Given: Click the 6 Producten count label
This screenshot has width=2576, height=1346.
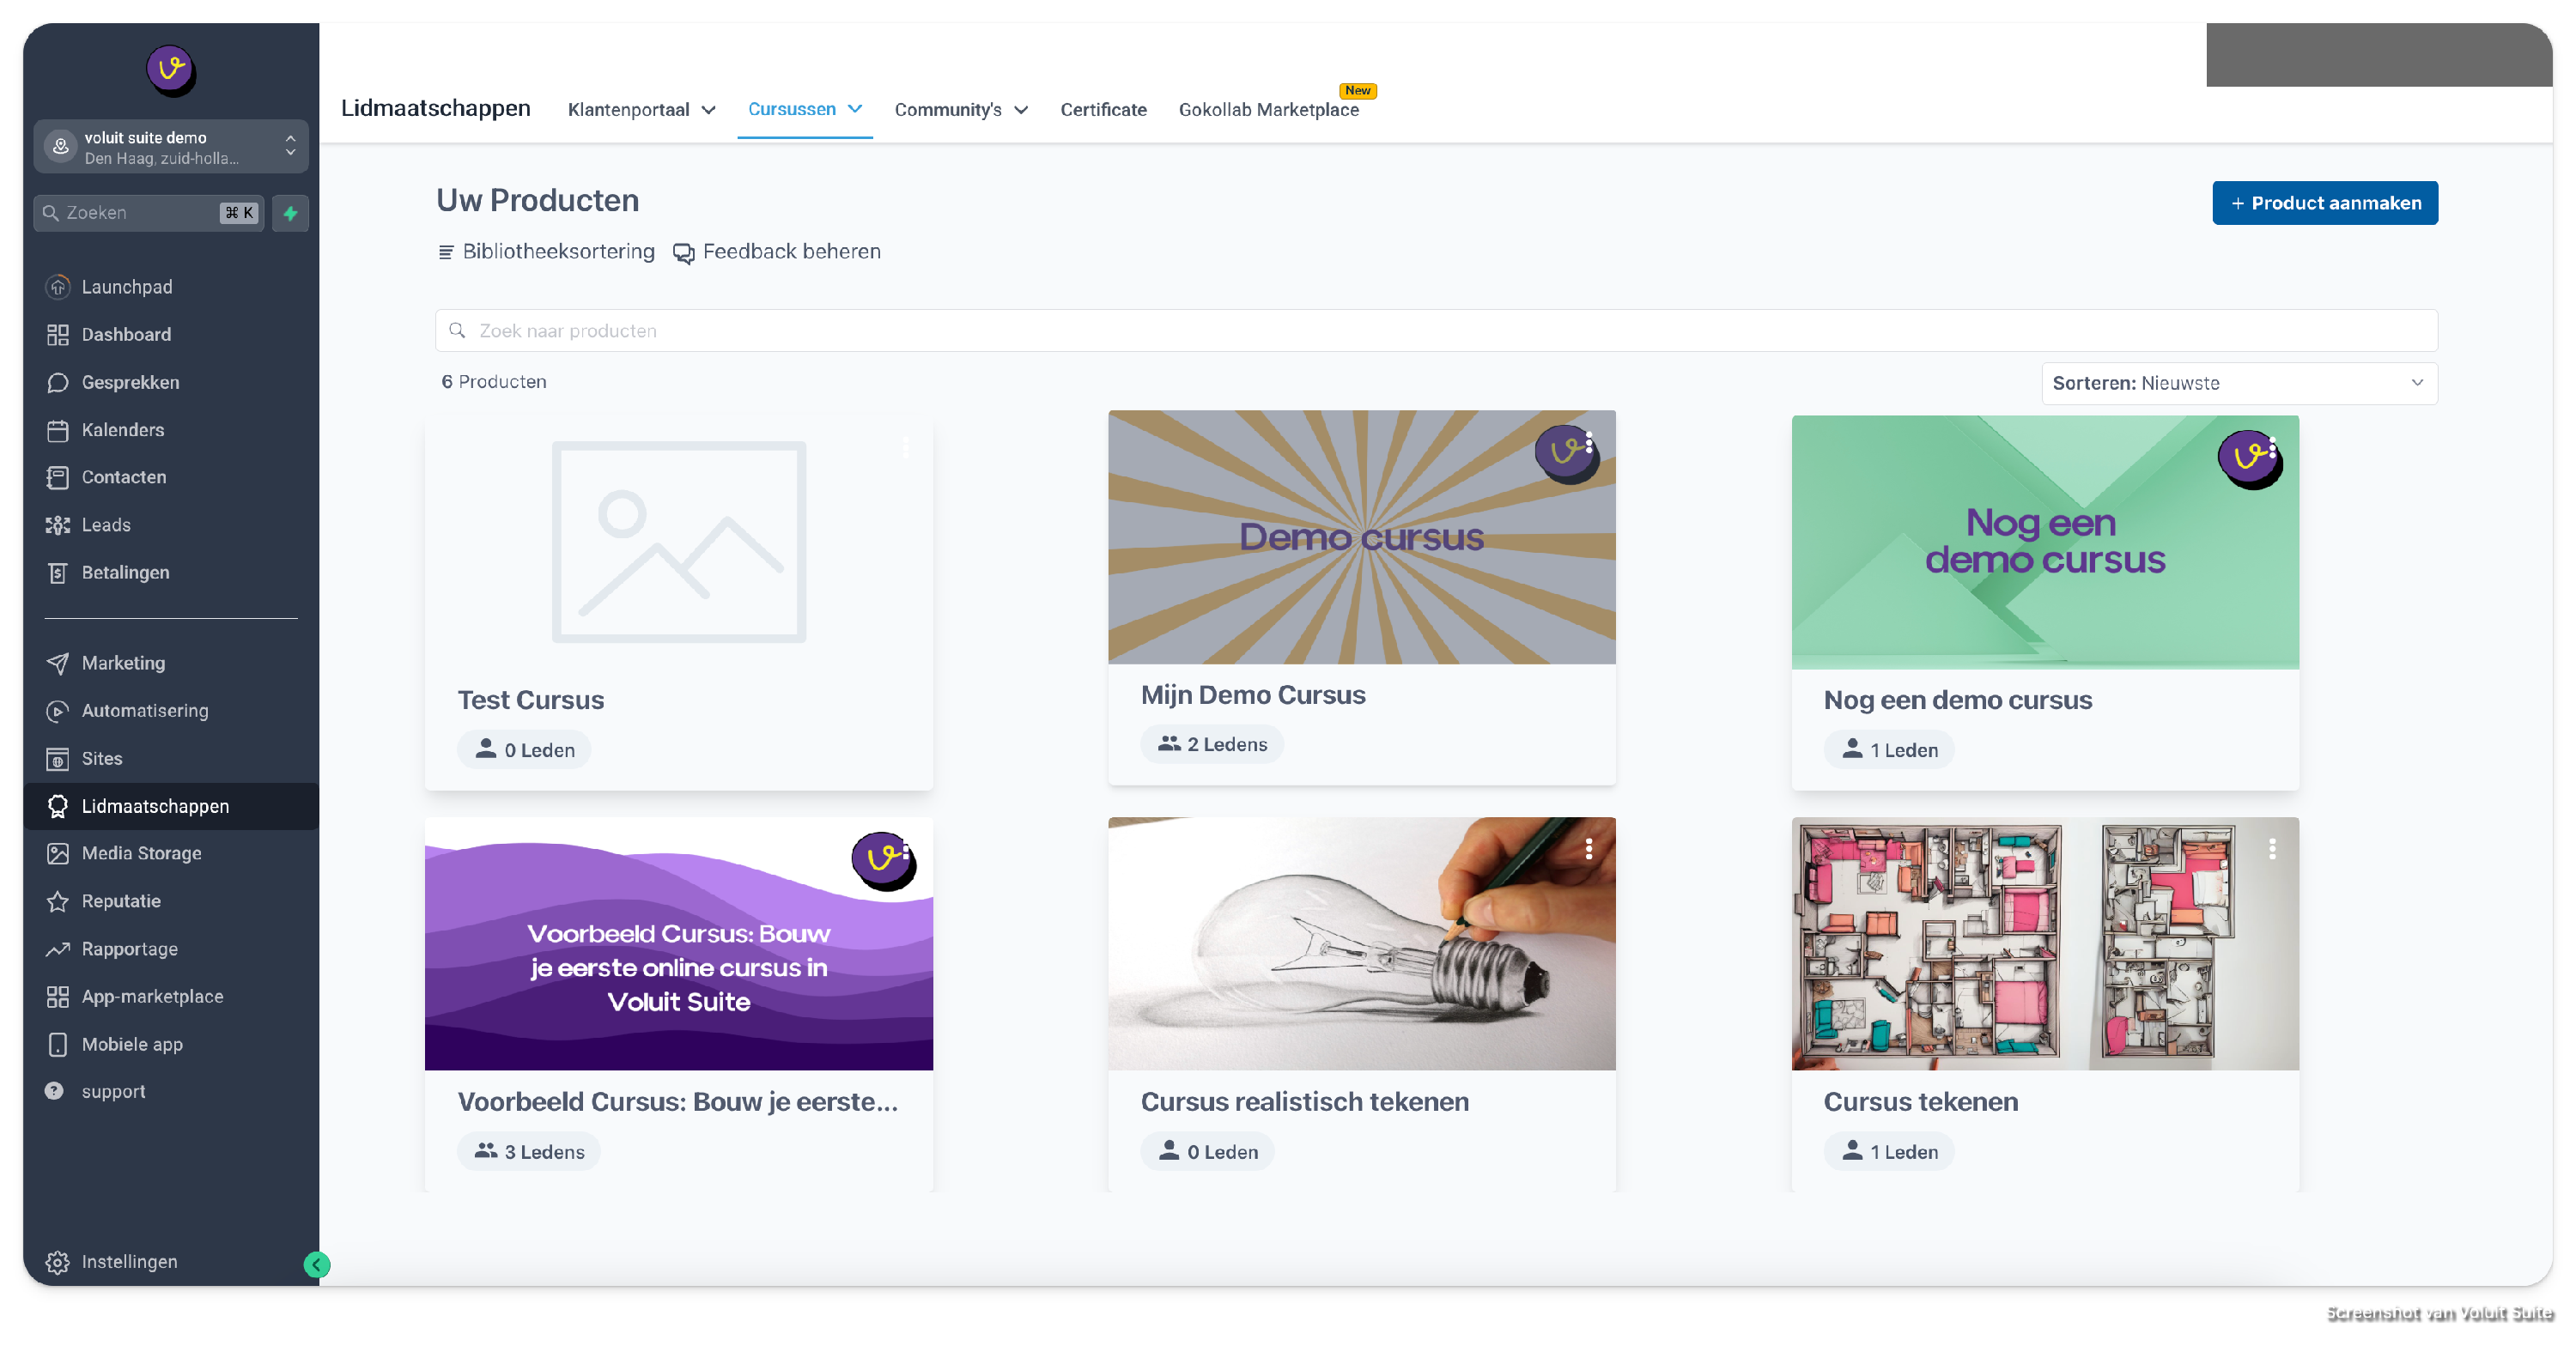Looking at the screenshot, I should click(494, 382).
